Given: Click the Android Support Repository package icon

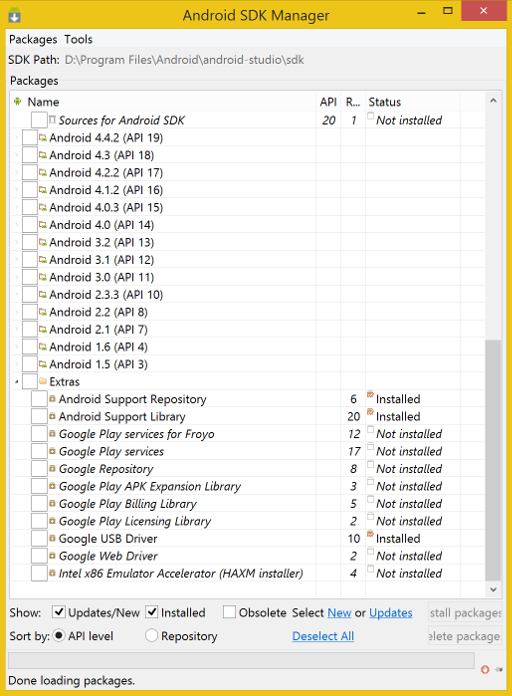Looking at the screenshot, I should point(52,399).
